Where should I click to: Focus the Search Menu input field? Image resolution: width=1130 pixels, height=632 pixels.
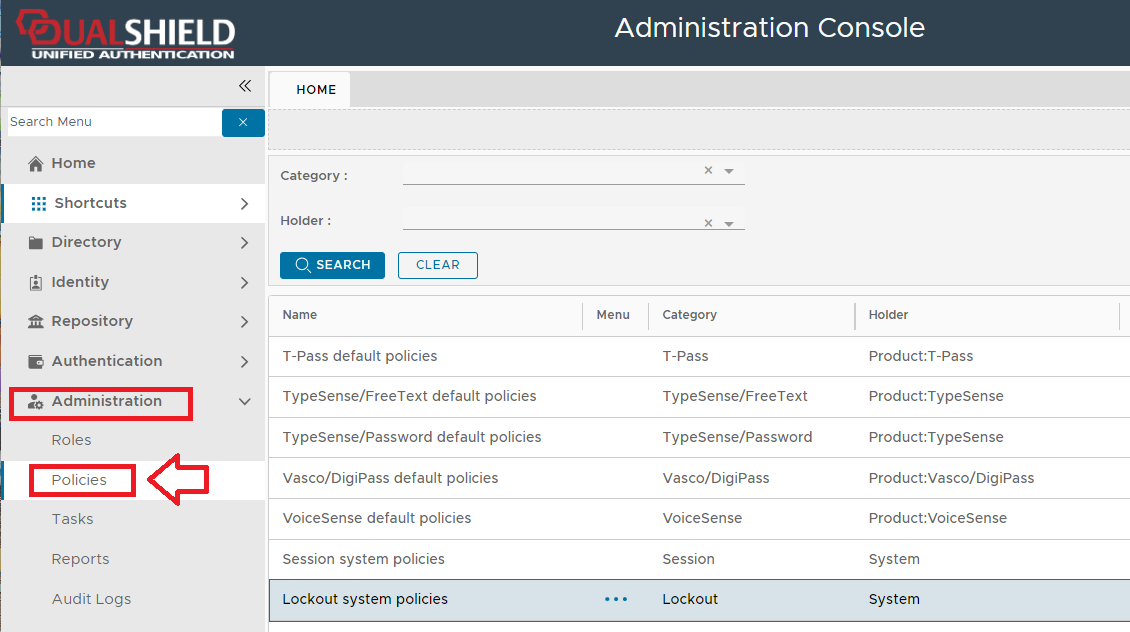point(113,122)
